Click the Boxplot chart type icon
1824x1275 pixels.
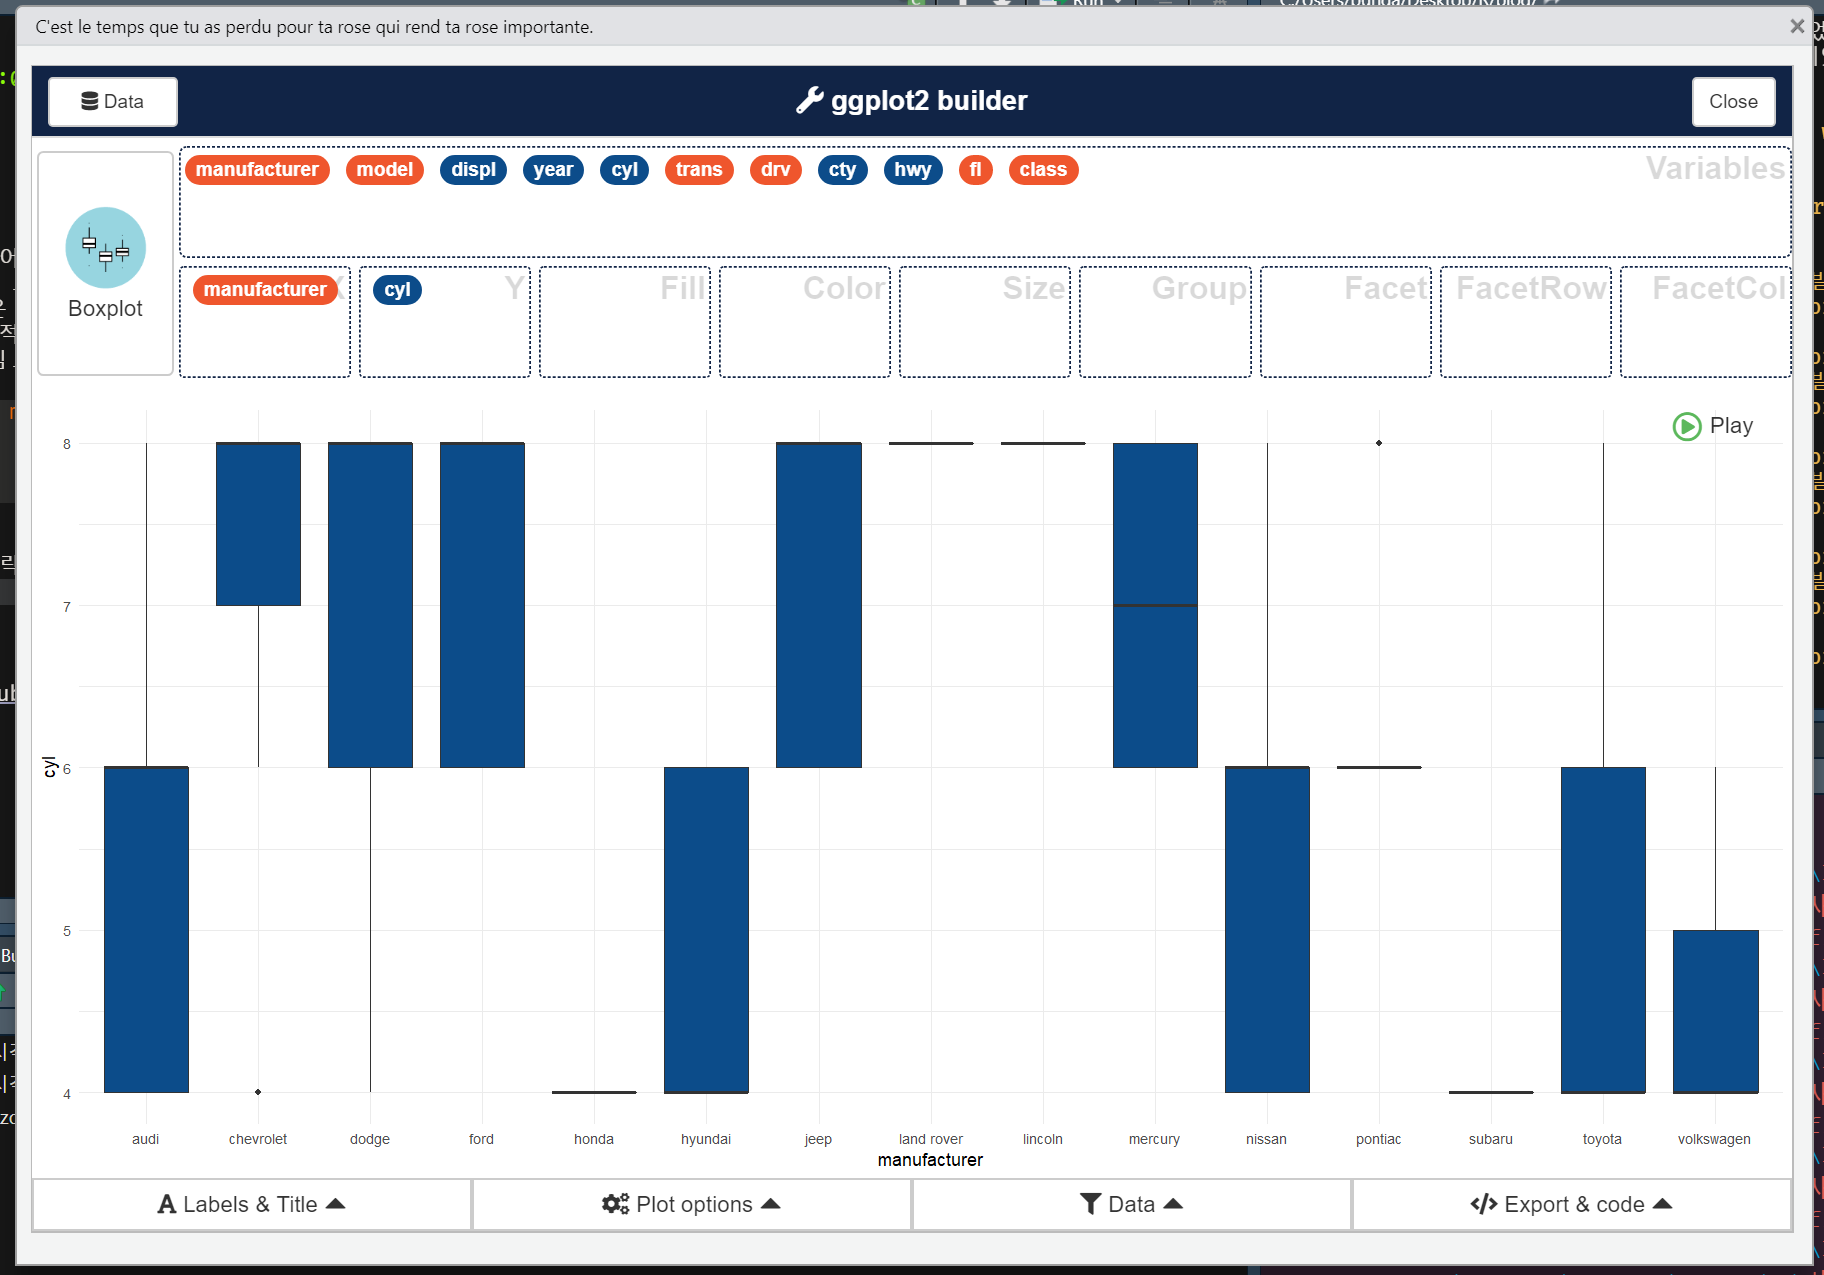105,248
